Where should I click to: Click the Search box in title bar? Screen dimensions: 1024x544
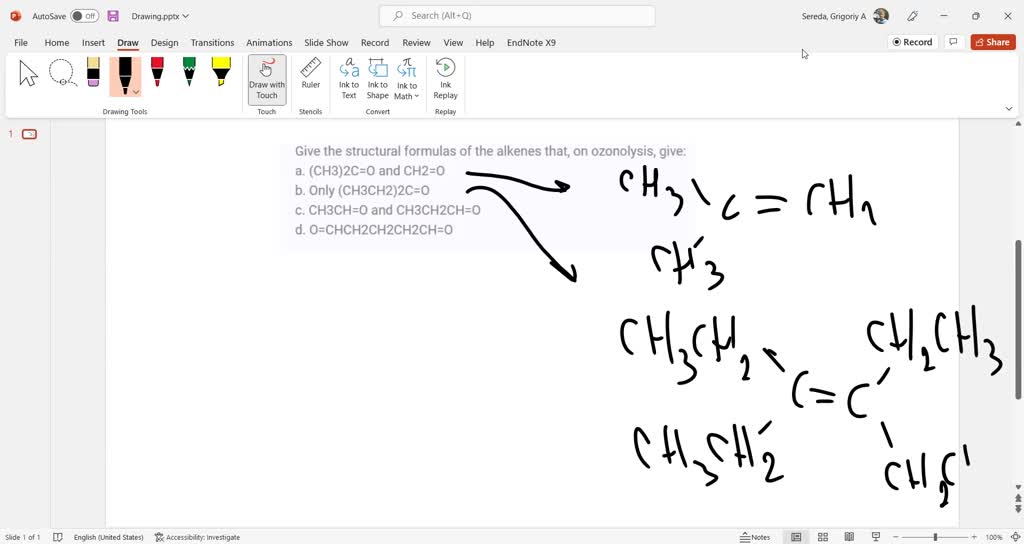point(517,16)
